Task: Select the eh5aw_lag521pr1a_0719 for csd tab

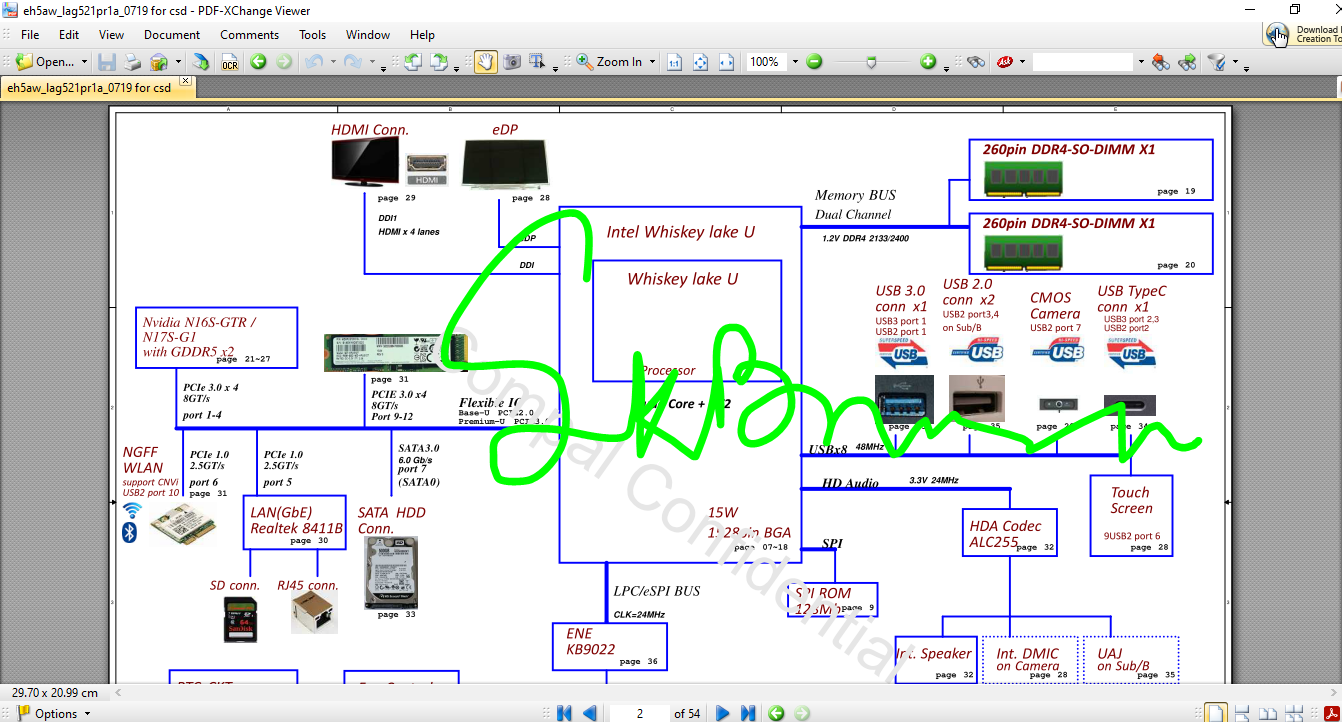Action: click(x=89, y=88)
